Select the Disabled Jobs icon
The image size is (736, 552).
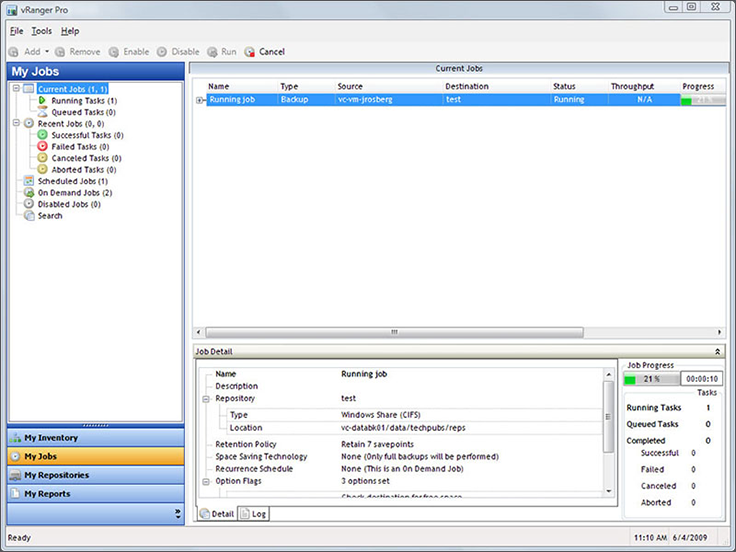pyautogui.click(x=29, y=204)
